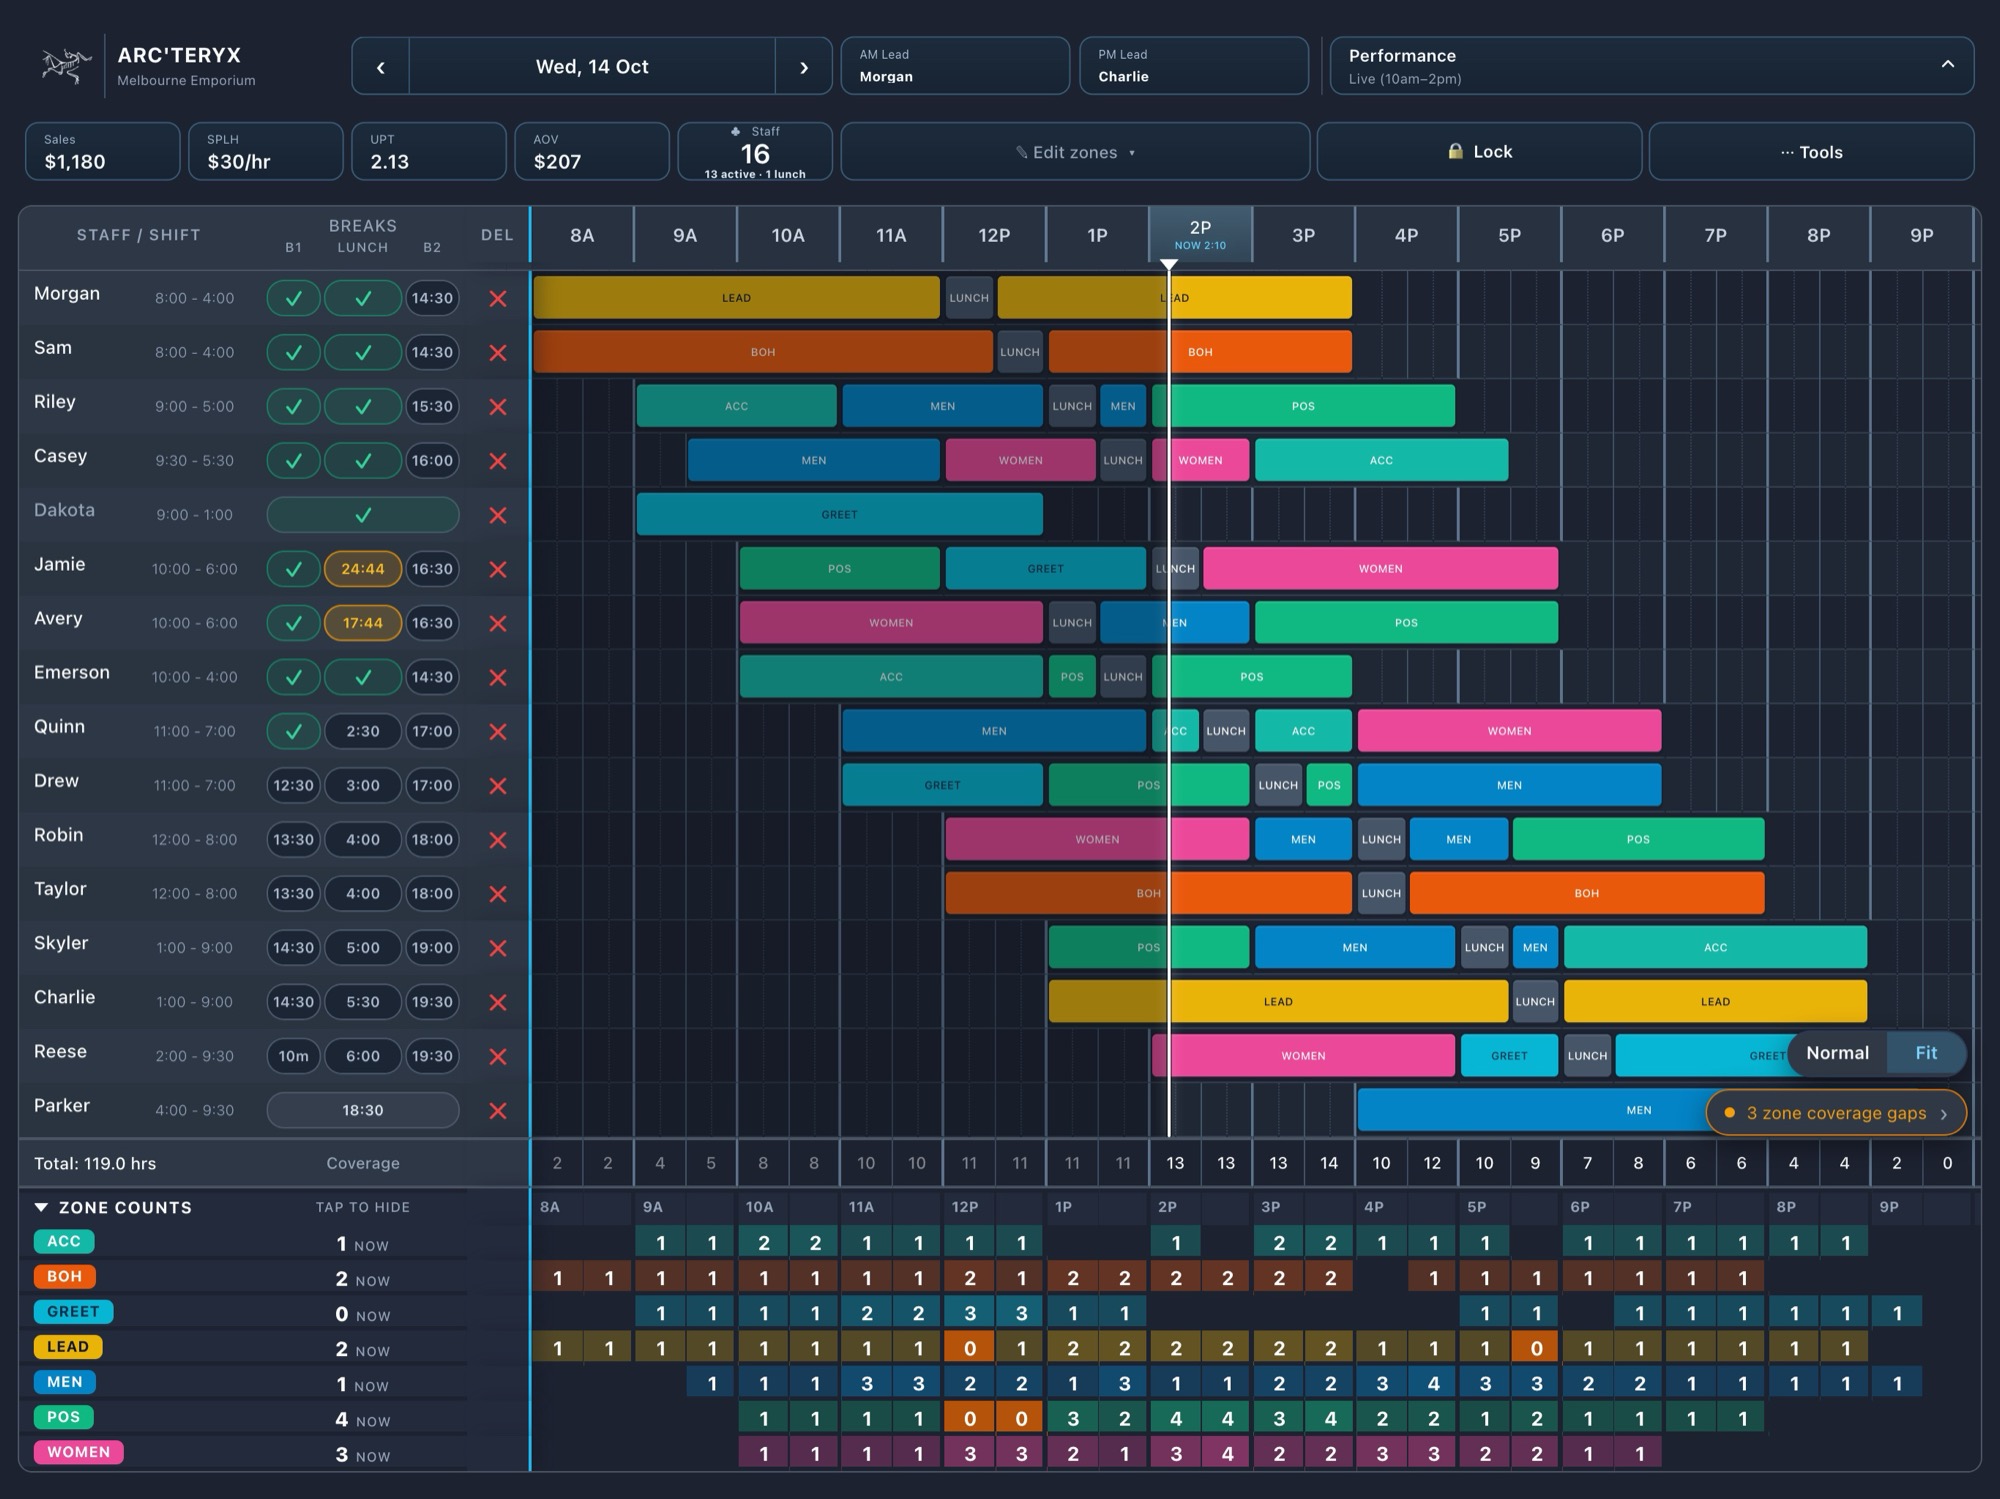Remove Dakota's shift with the X icon
The width and height of the screenshot is (2000, 1499).
pos(497,515)
